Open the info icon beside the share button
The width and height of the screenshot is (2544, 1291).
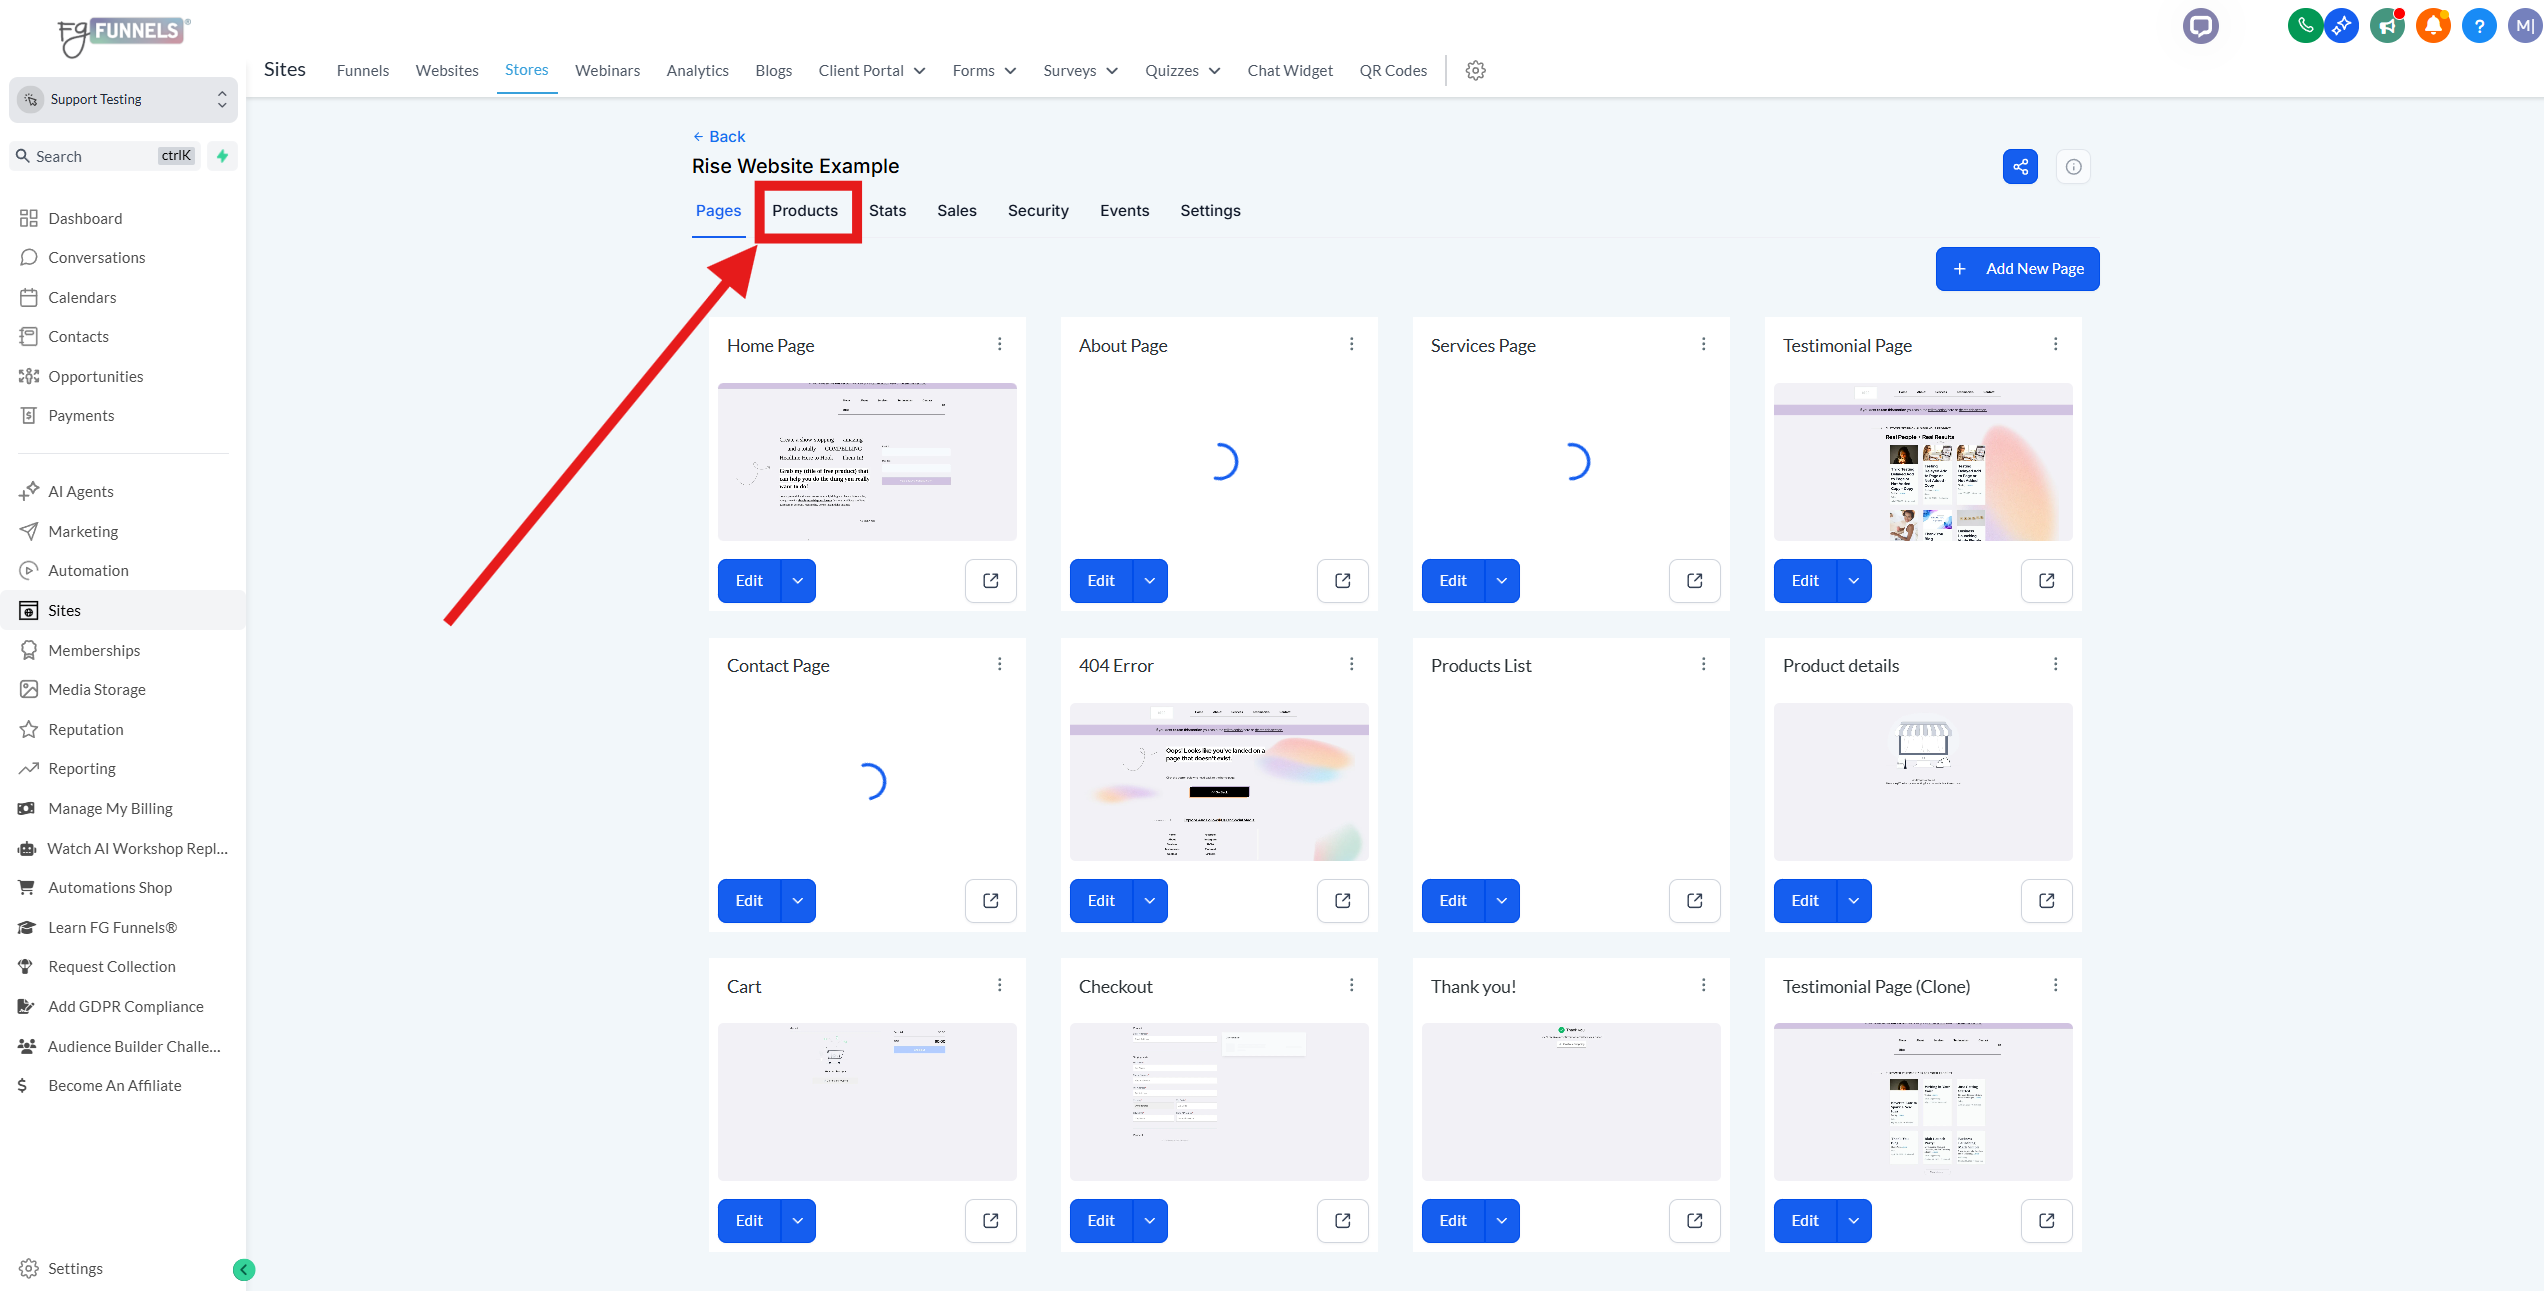[x=2073, y=167]
